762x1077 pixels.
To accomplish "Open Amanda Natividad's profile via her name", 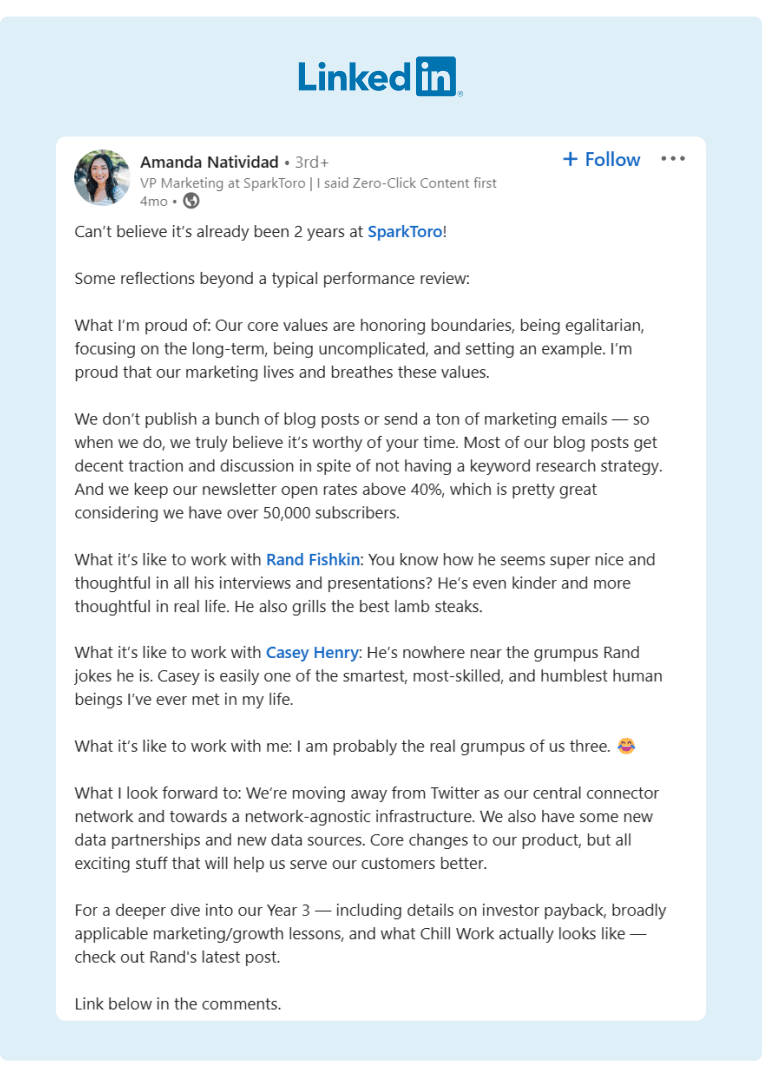I will (205, 161).
